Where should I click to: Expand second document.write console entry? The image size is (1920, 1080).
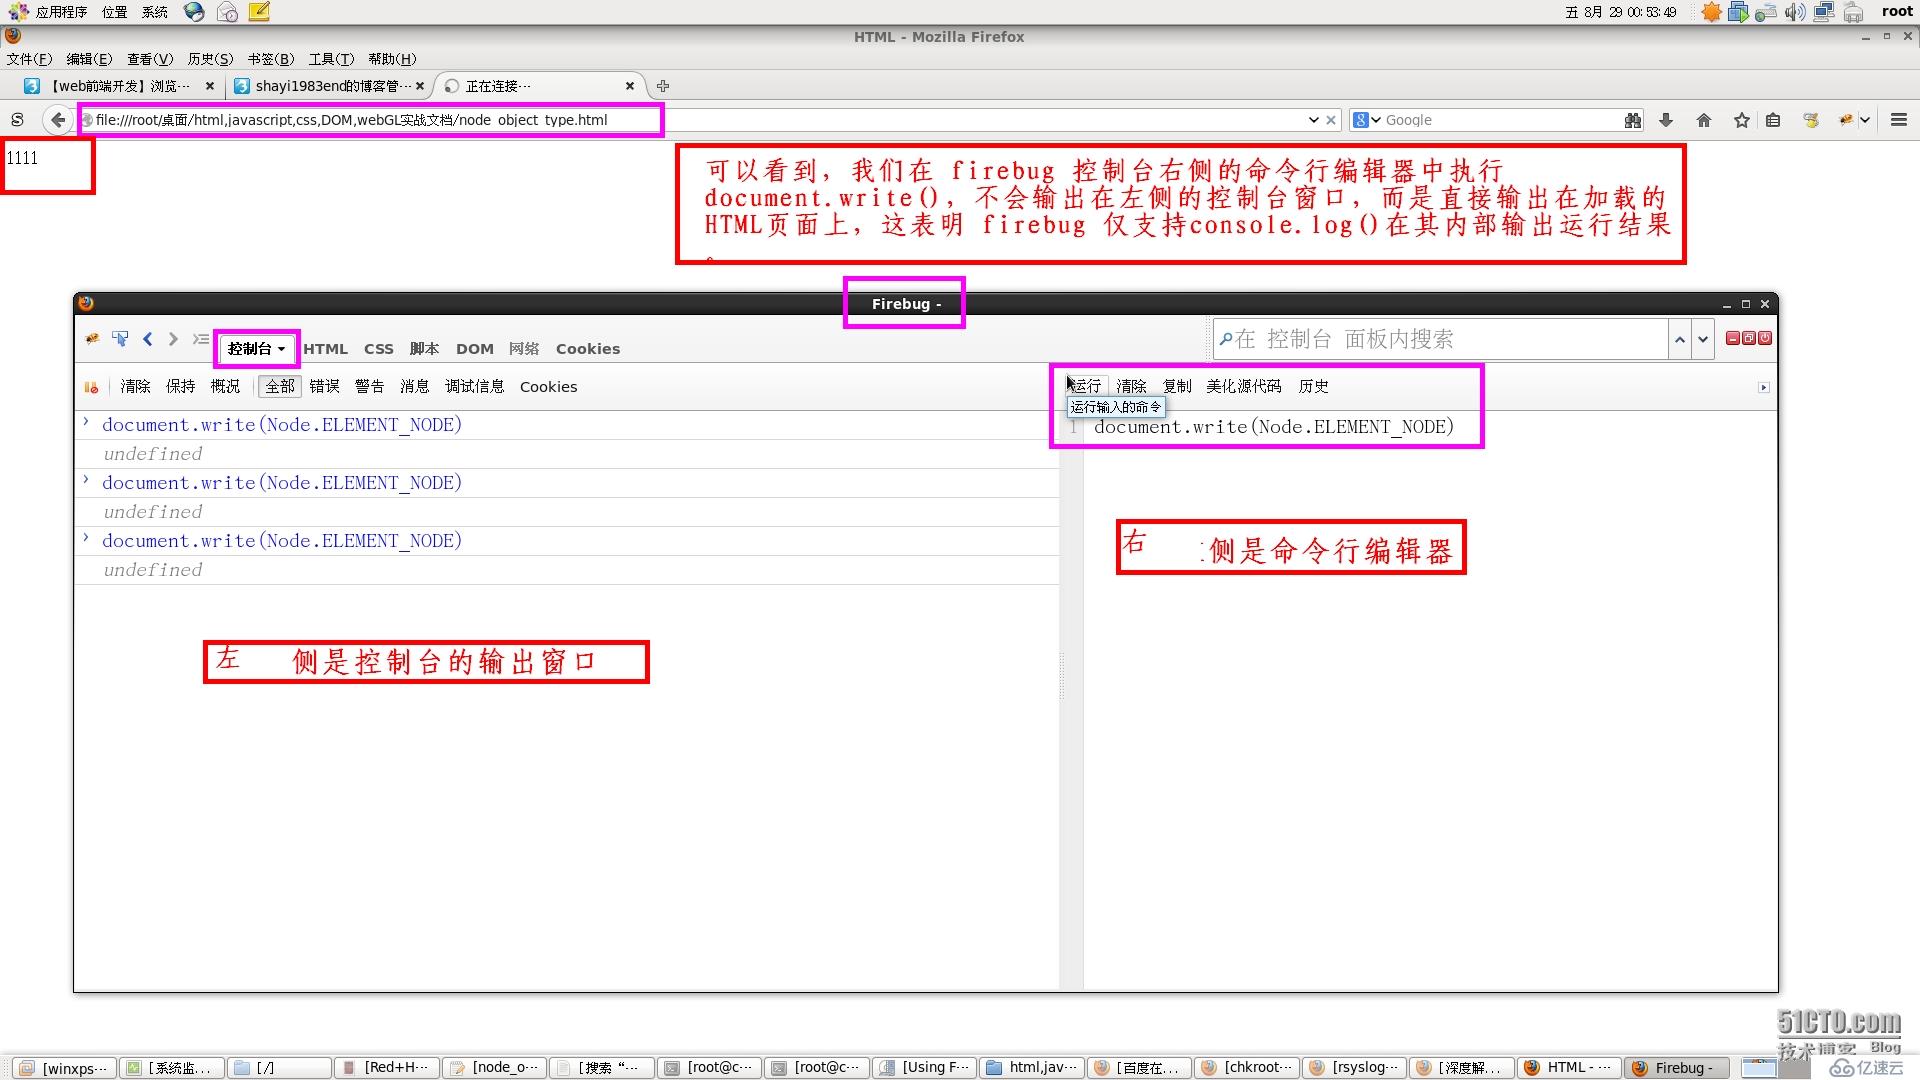(x=87, y=481)
